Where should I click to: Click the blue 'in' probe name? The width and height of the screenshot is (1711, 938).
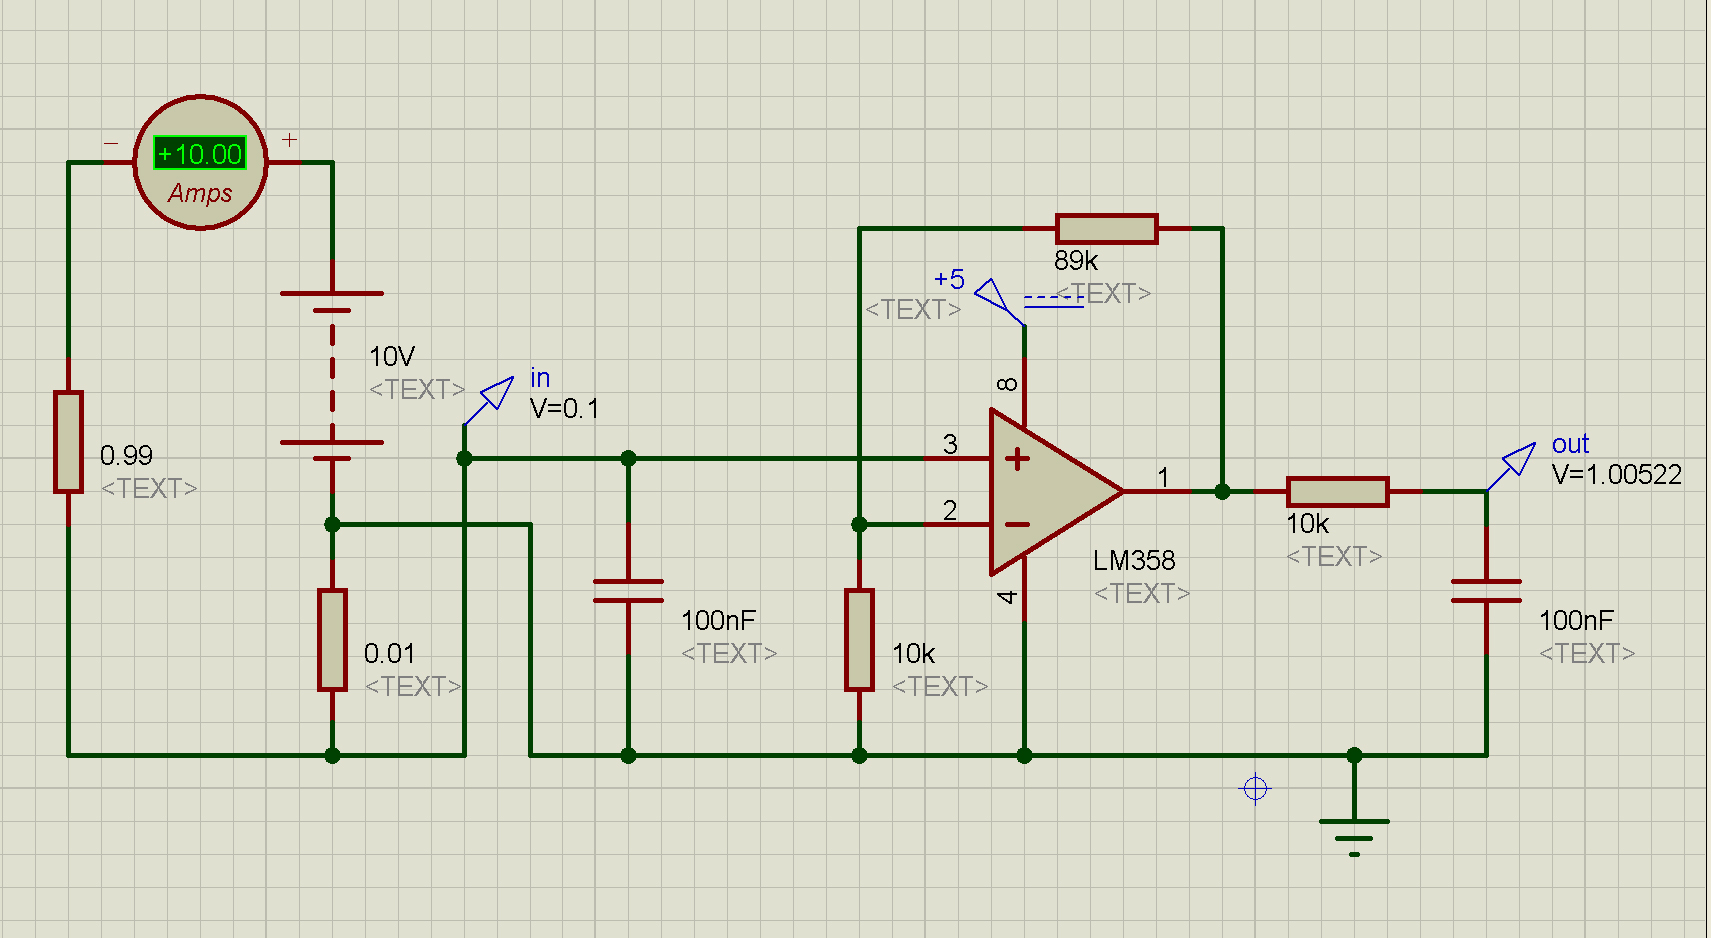coord(540,378)
